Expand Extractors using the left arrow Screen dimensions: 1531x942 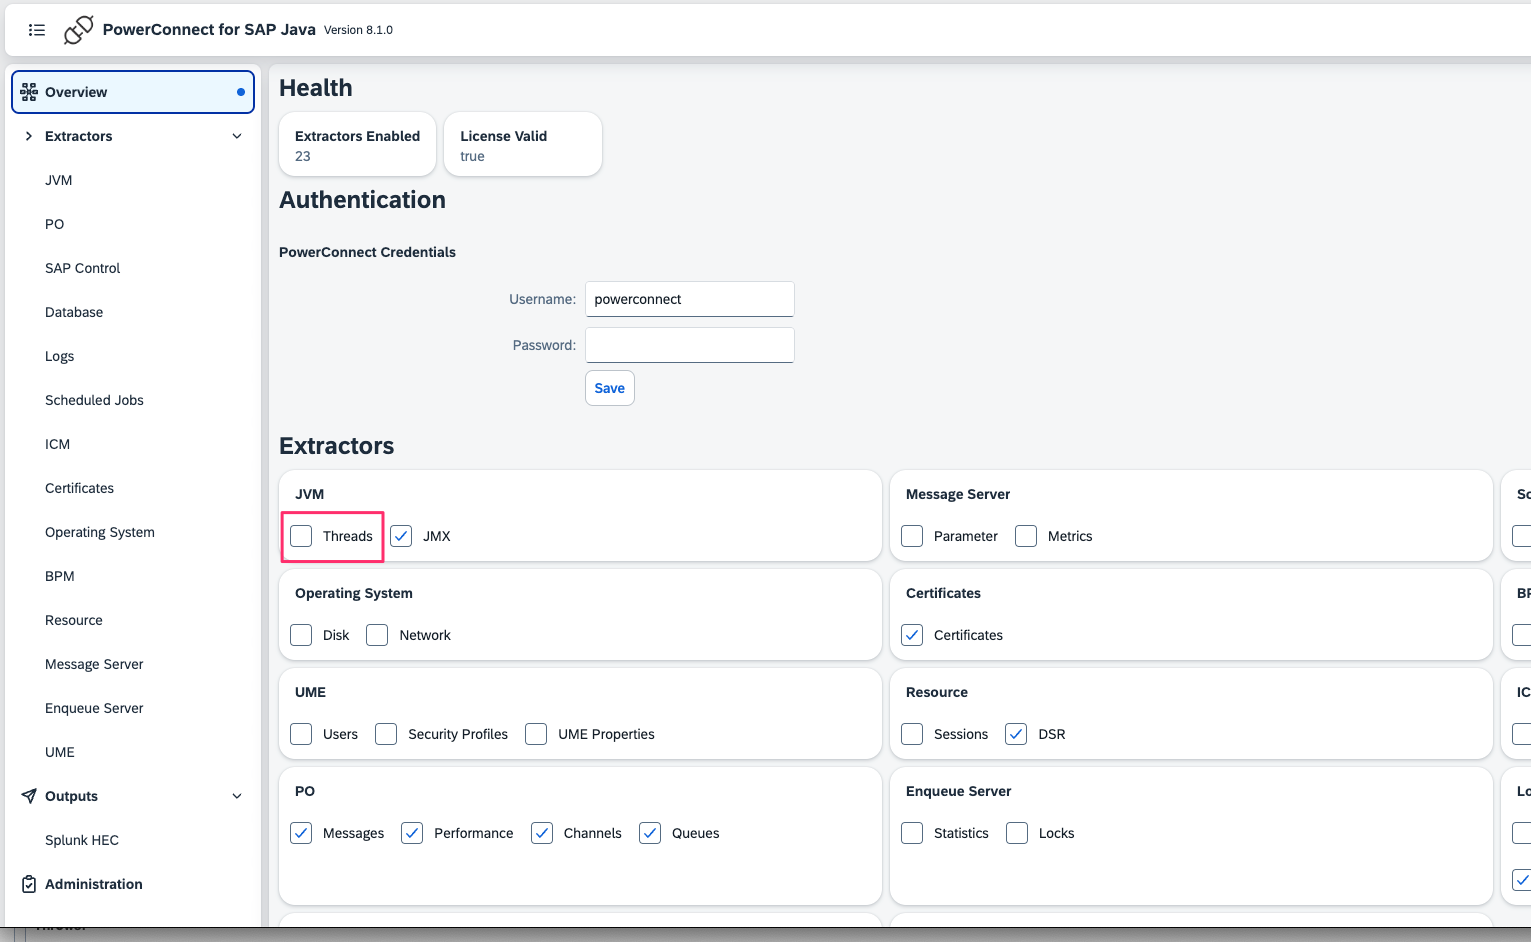click(29, 136)
